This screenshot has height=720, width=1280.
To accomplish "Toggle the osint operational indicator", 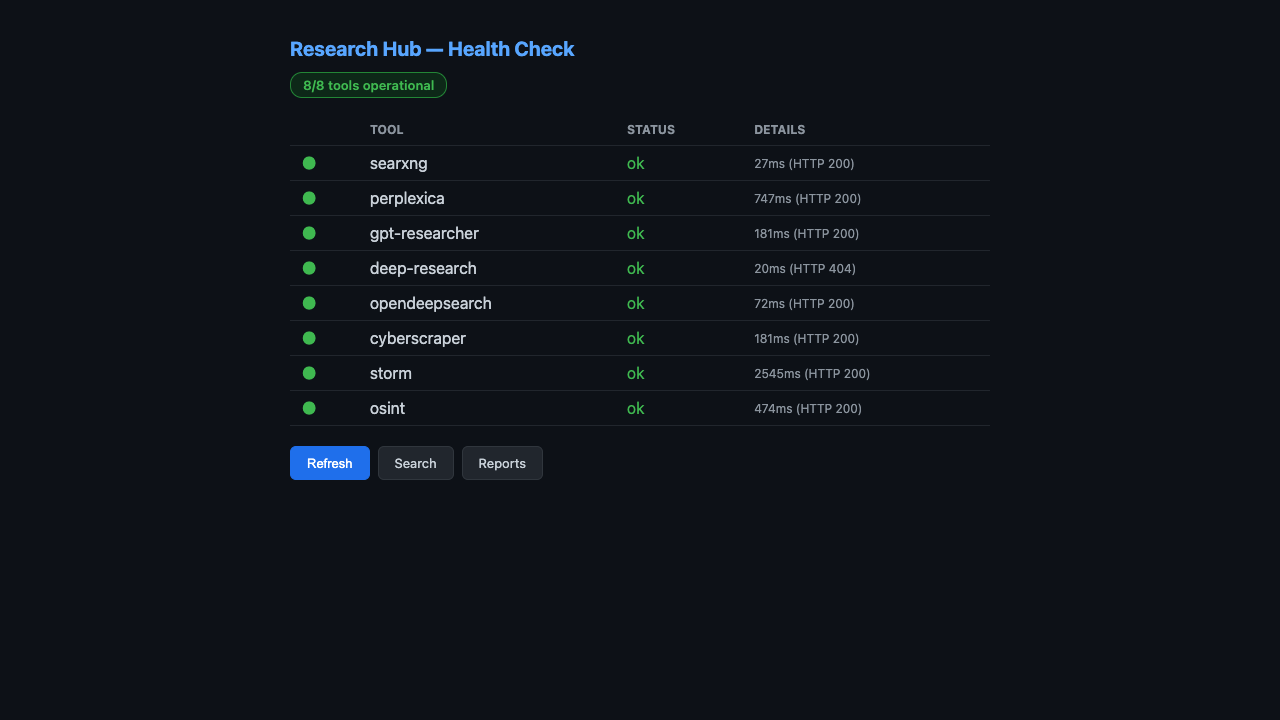I will point(309,408).
